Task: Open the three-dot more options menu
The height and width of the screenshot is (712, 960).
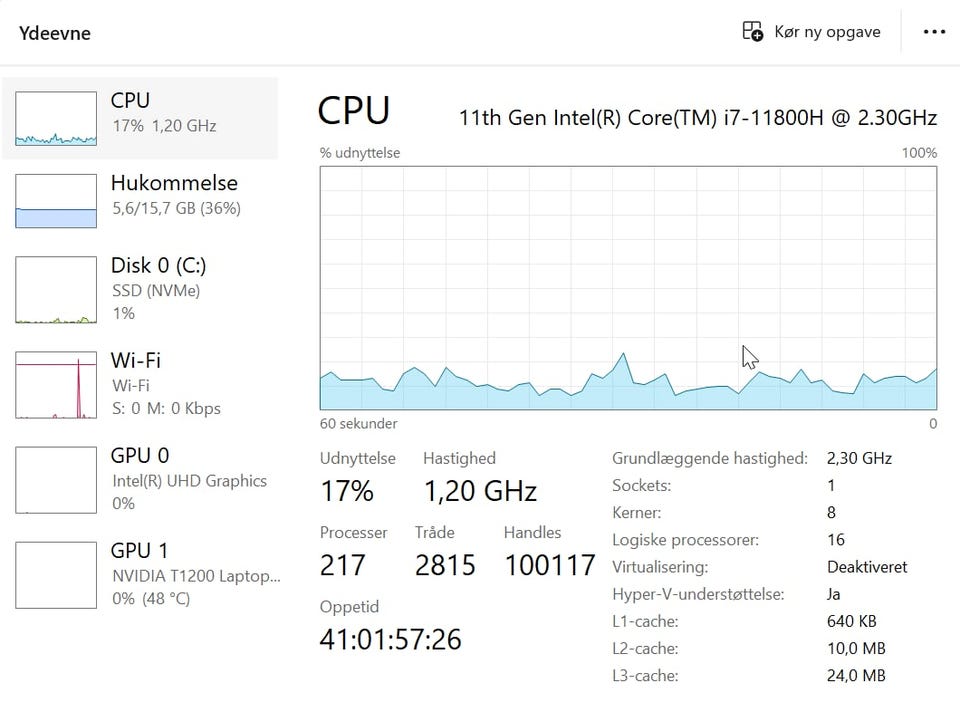Action: click(934, 32)
